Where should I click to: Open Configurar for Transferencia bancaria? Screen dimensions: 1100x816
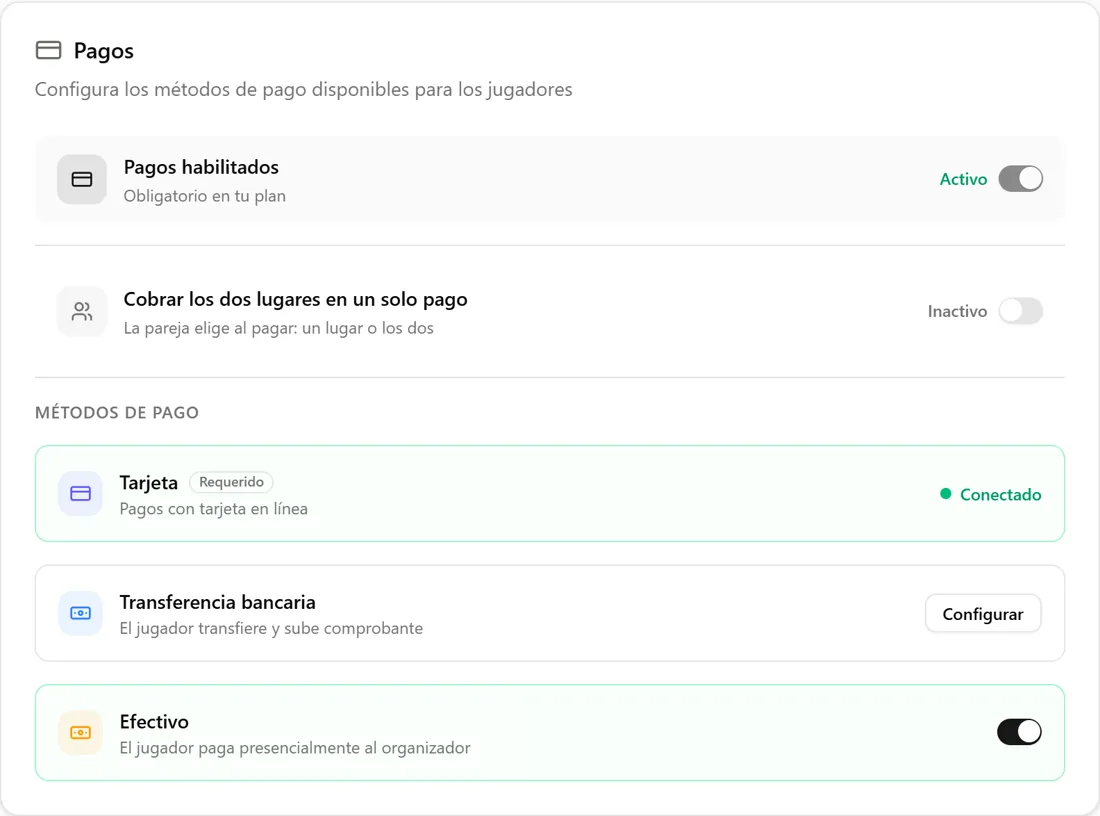pyautogui.click(x=983, y=614)
